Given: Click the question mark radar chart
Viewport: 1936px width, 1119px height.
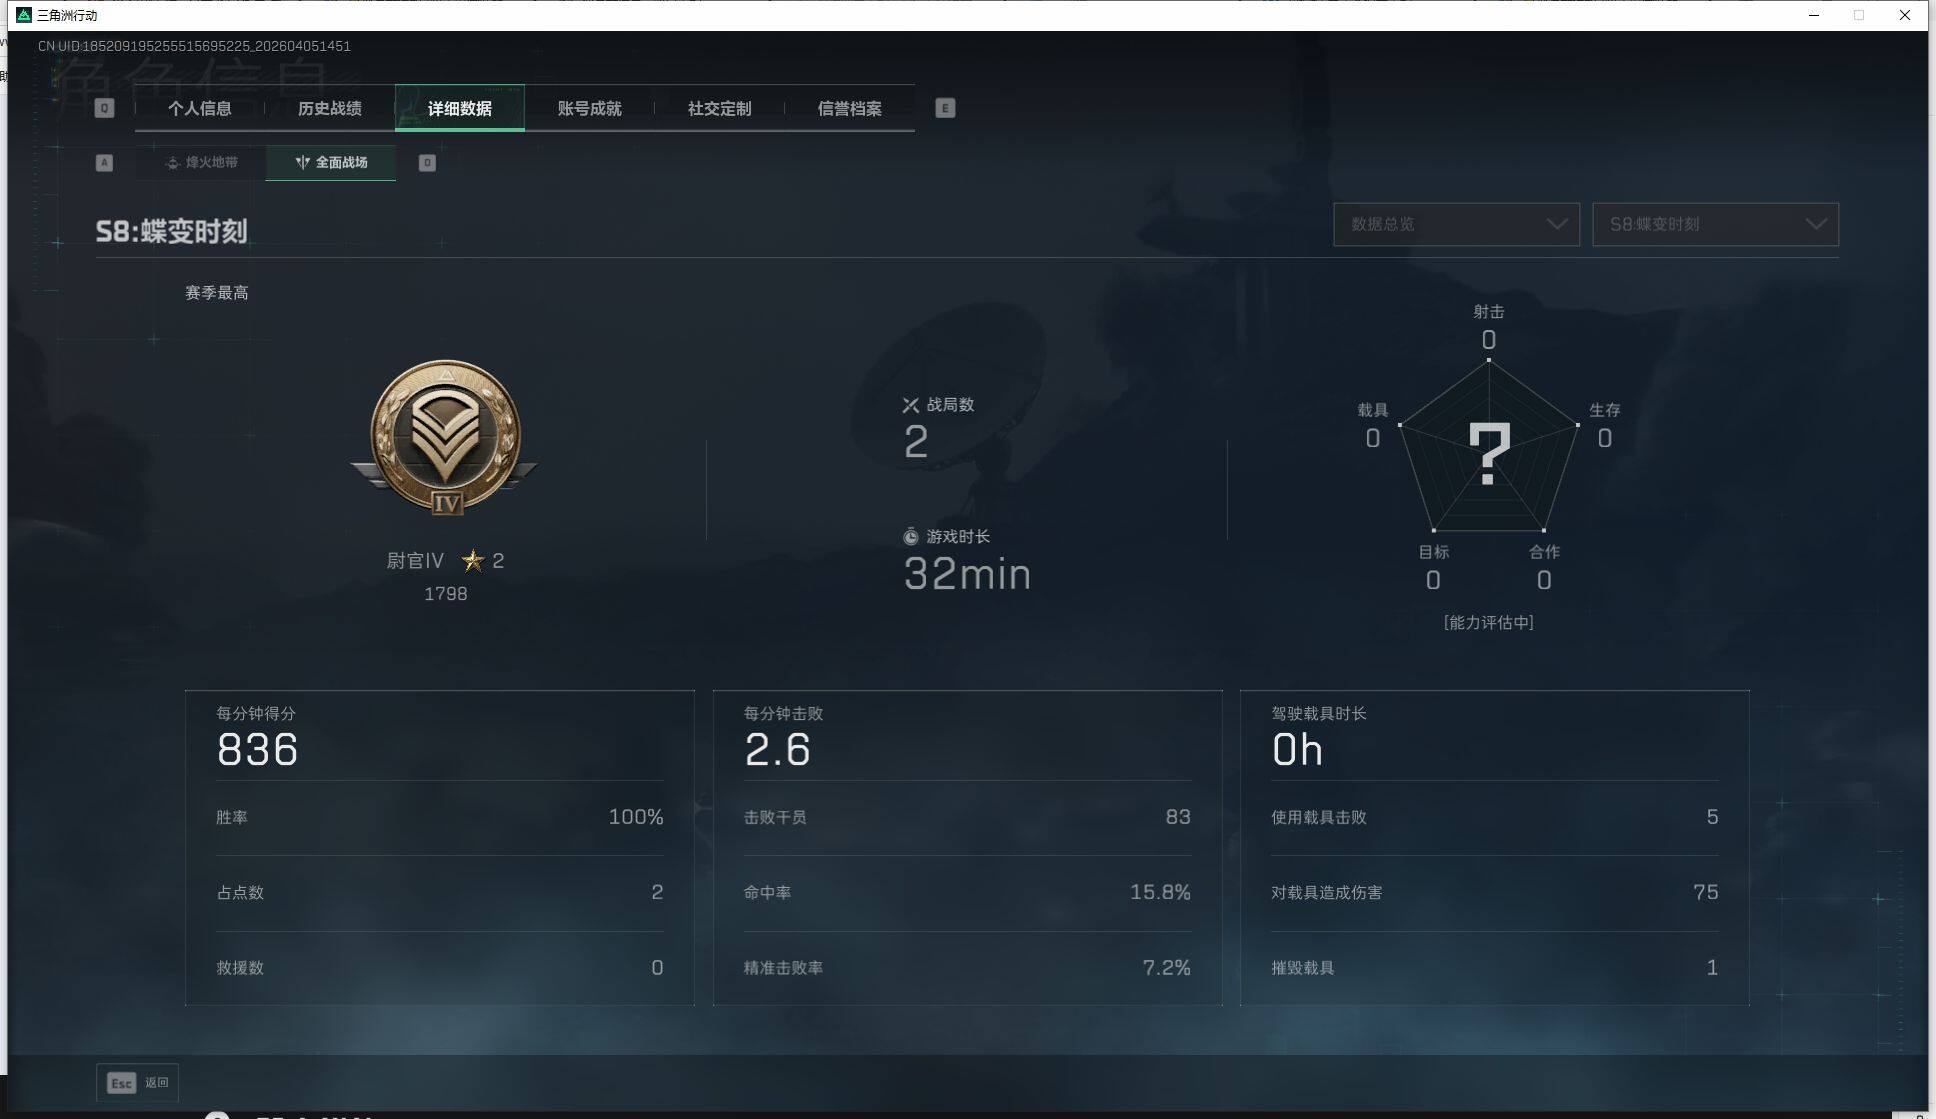Looking at the screenshot, I should pos(1488,452).
